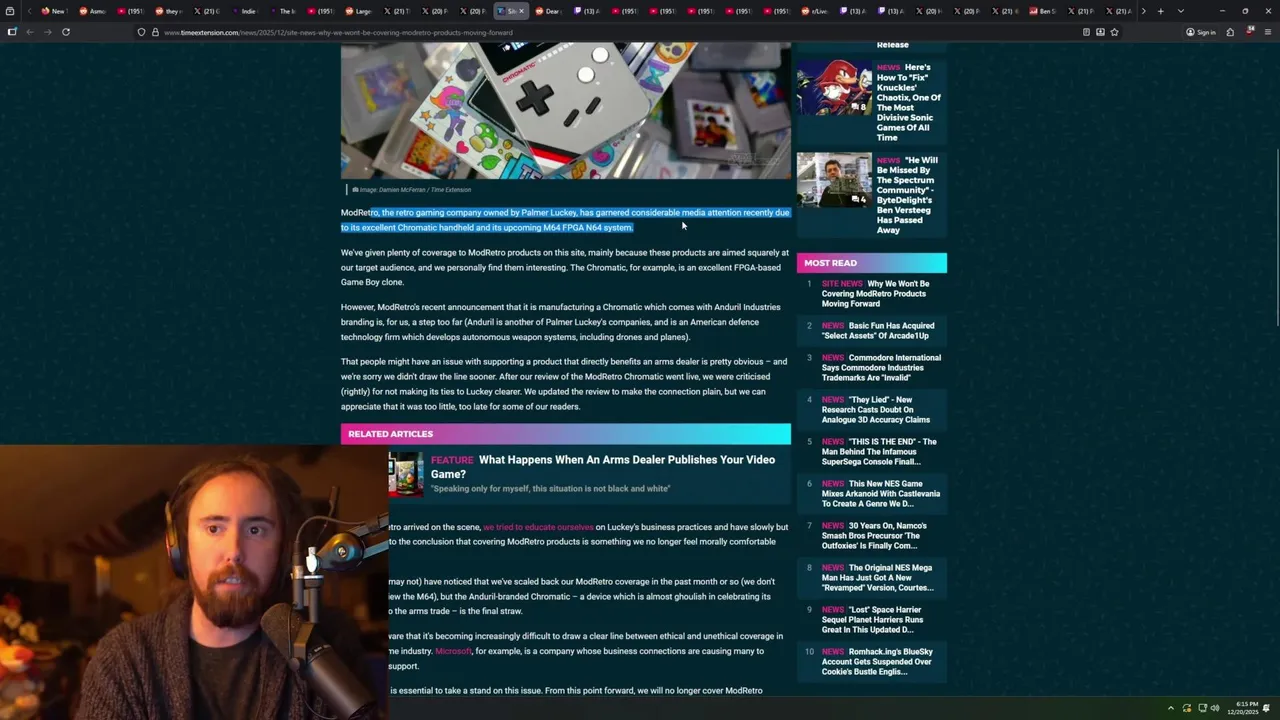Open 'They Lied - New Research Casts Doubt' link
Viewport: 1280px width, 720px height.
coord(876,409)
